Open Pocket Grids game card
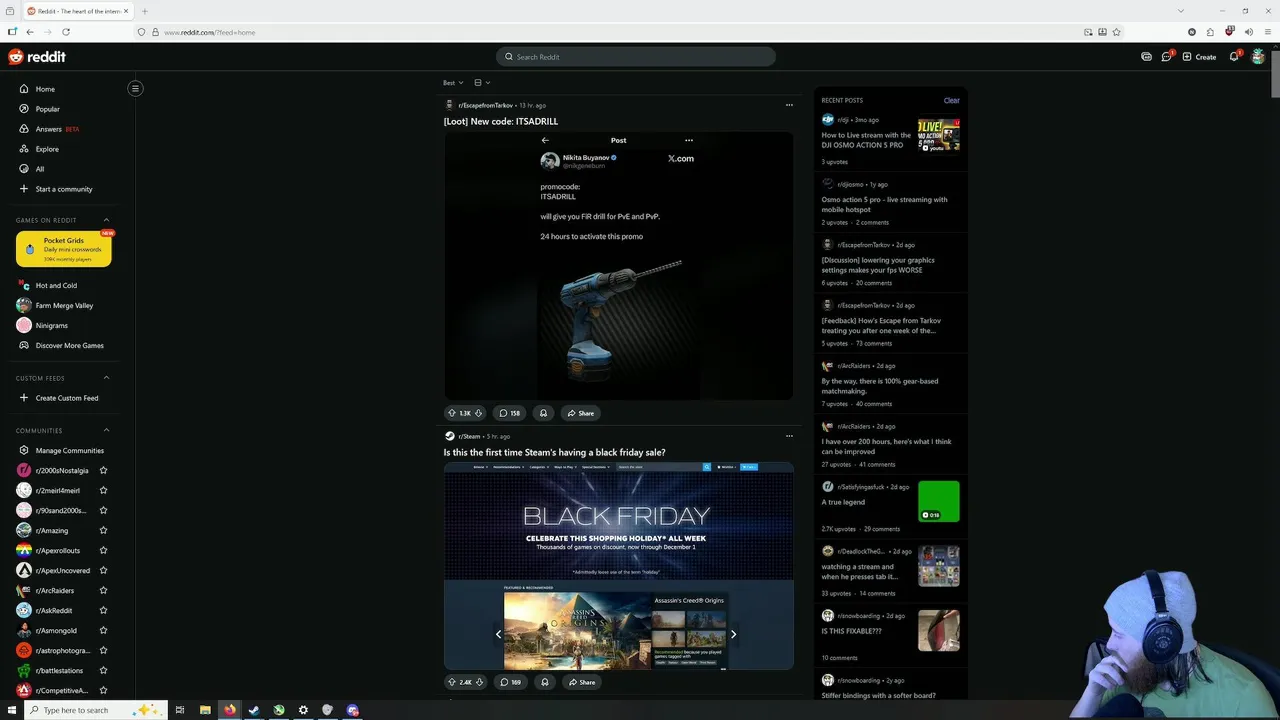The image size is (1280, 720). click(64, 249)
